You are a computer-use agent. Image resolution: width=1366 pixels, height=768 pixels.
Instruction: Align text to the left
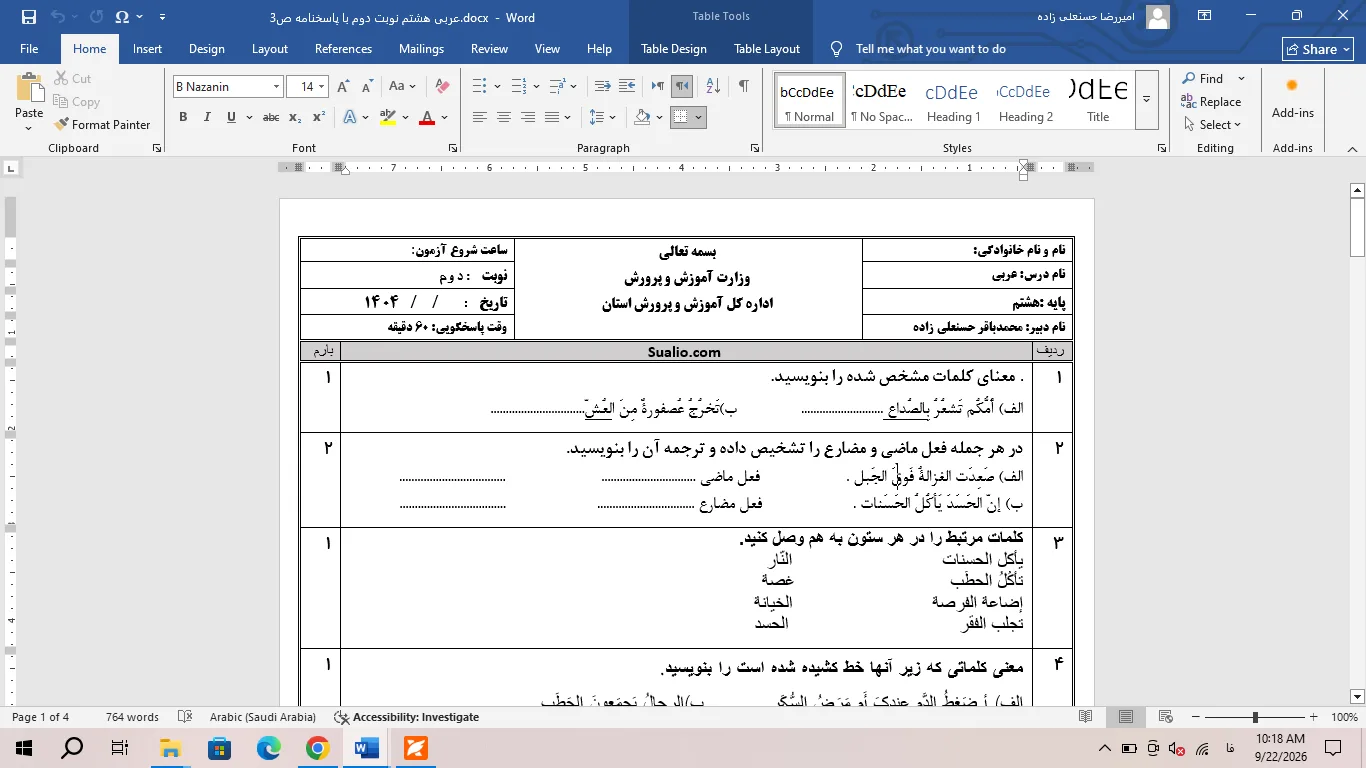tap(480, 117)
